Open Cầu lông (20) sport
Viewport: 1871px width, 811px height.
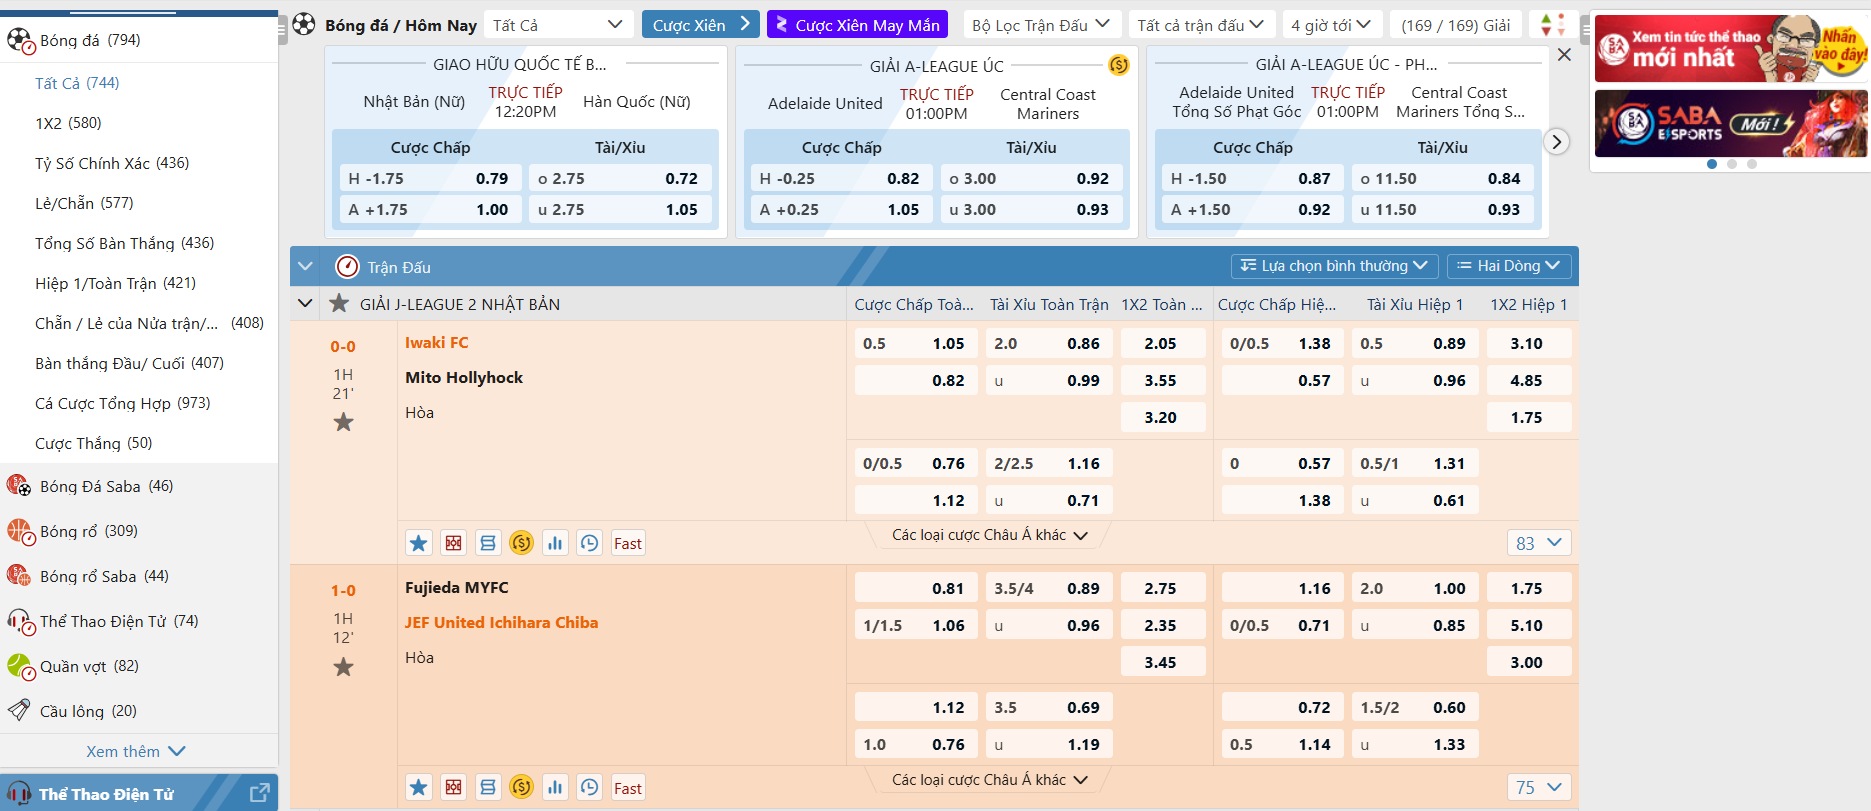pos(139,711)
